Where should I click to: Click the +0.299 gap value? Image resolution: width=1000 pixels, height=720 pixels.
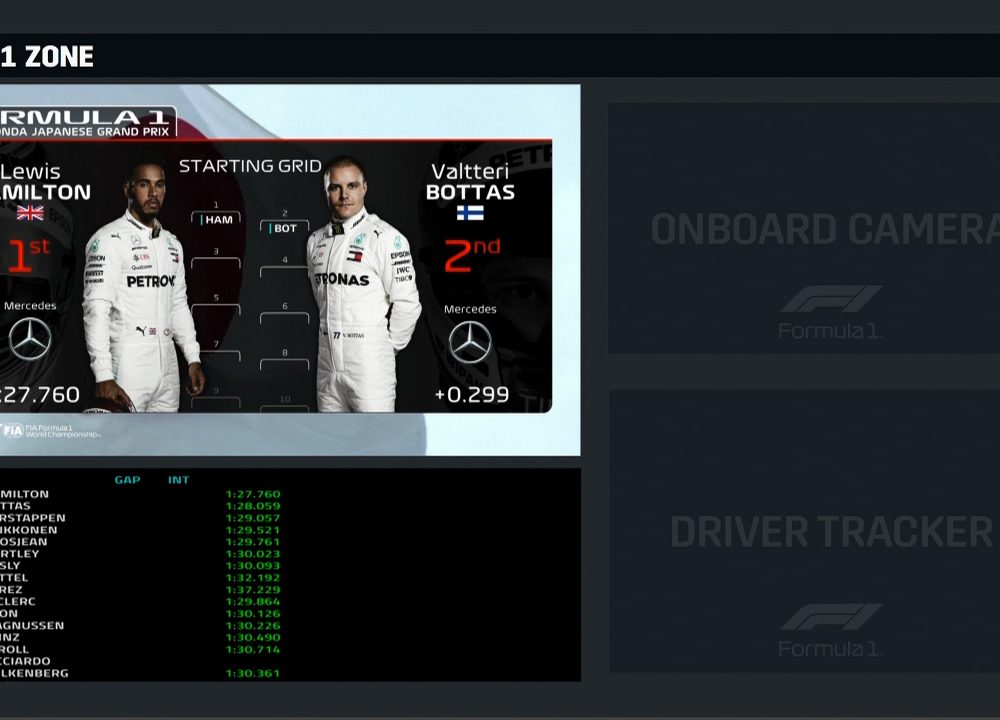[472, 395]
